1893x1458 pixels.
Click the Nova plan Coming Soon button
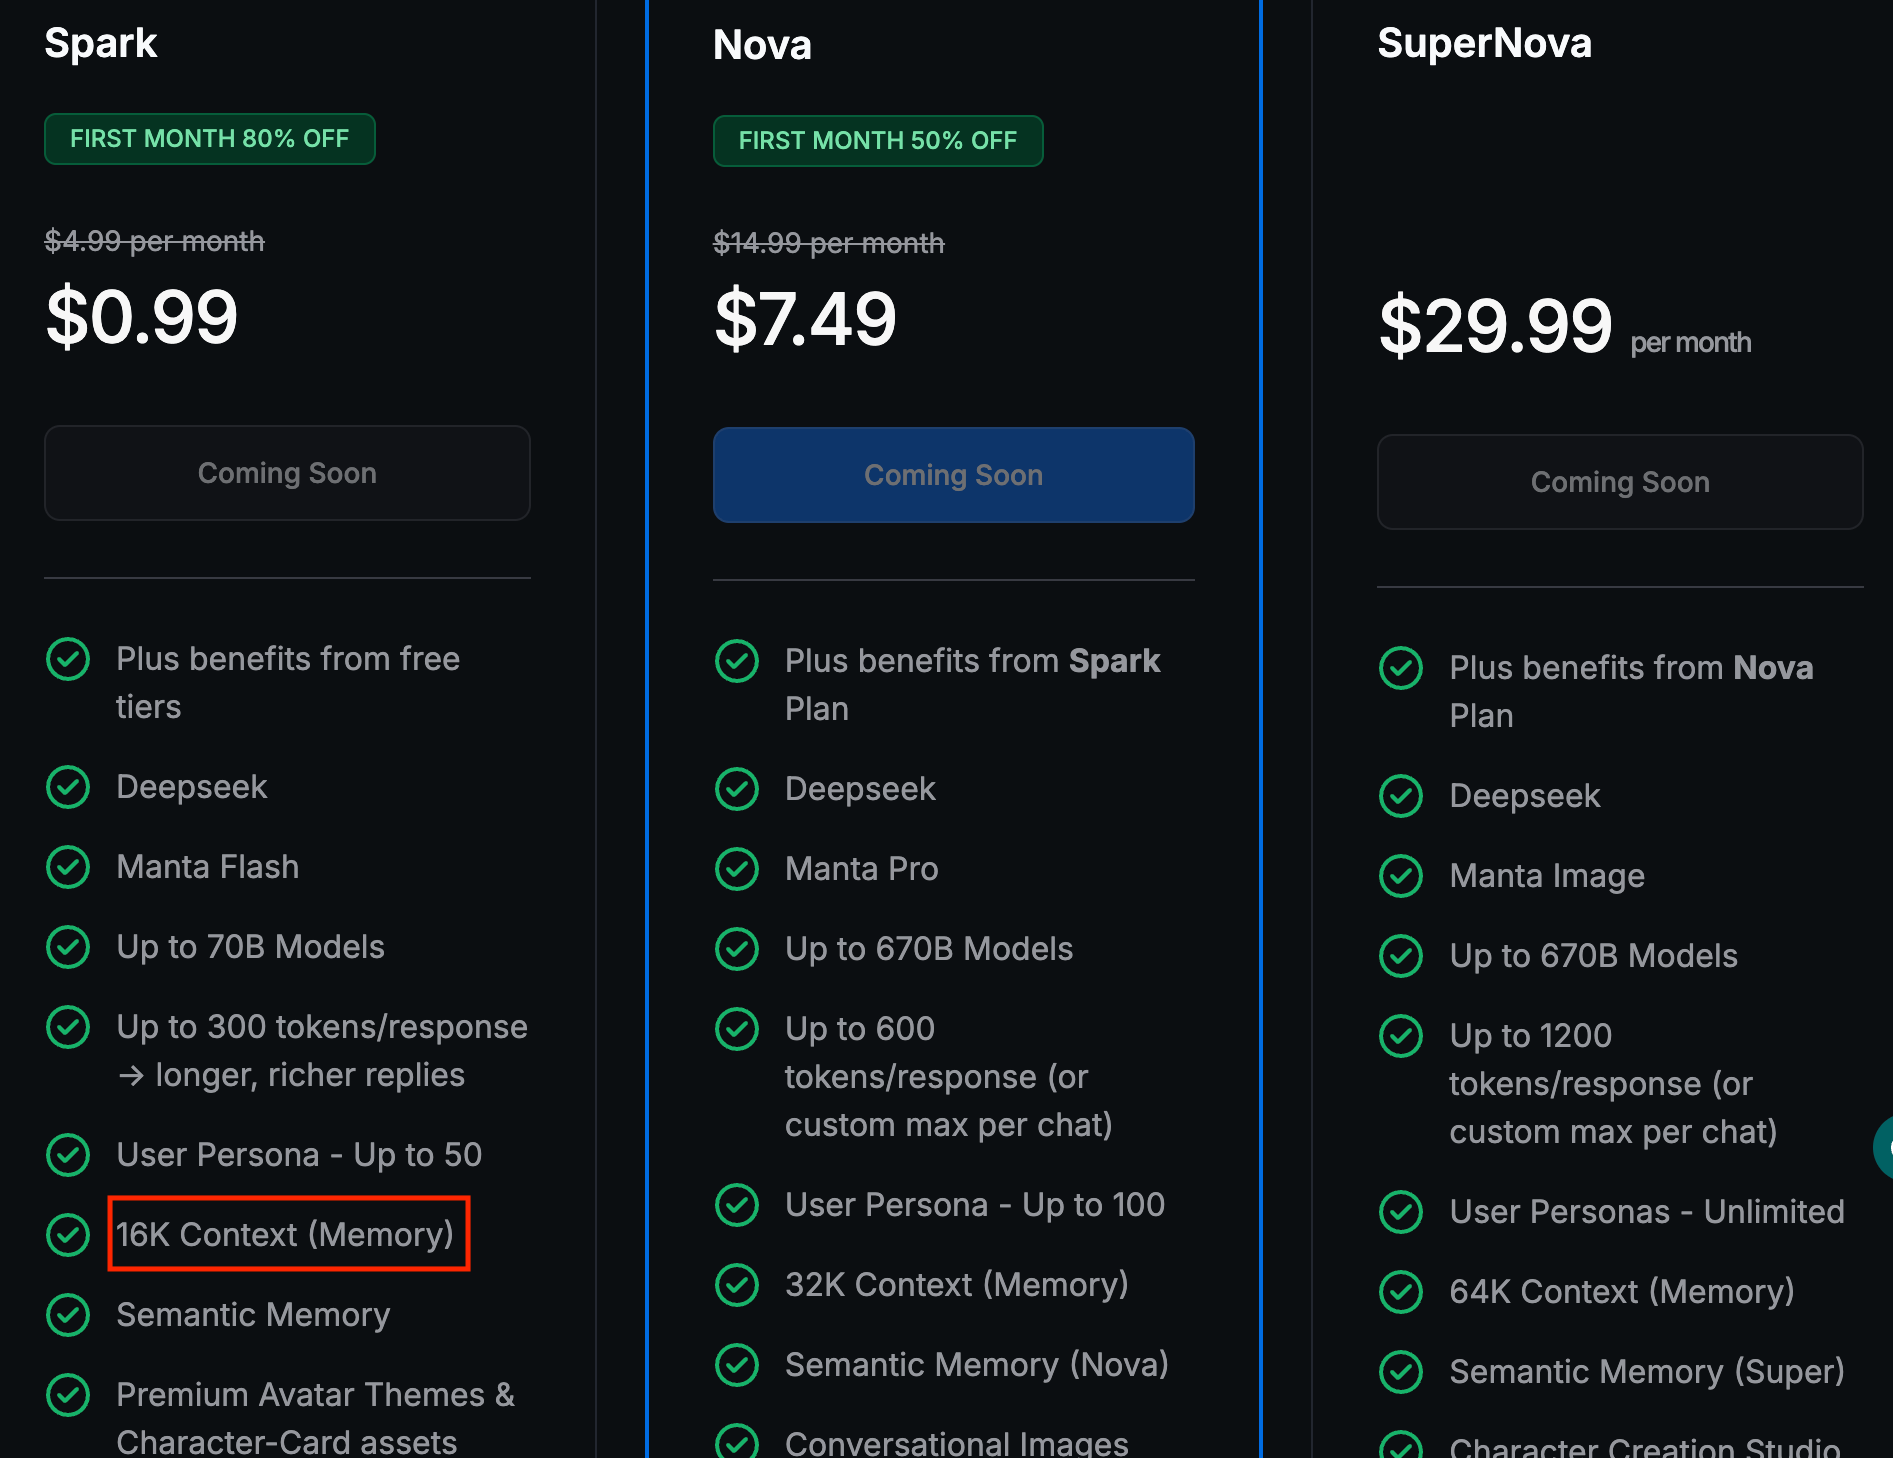click(953, 475)
